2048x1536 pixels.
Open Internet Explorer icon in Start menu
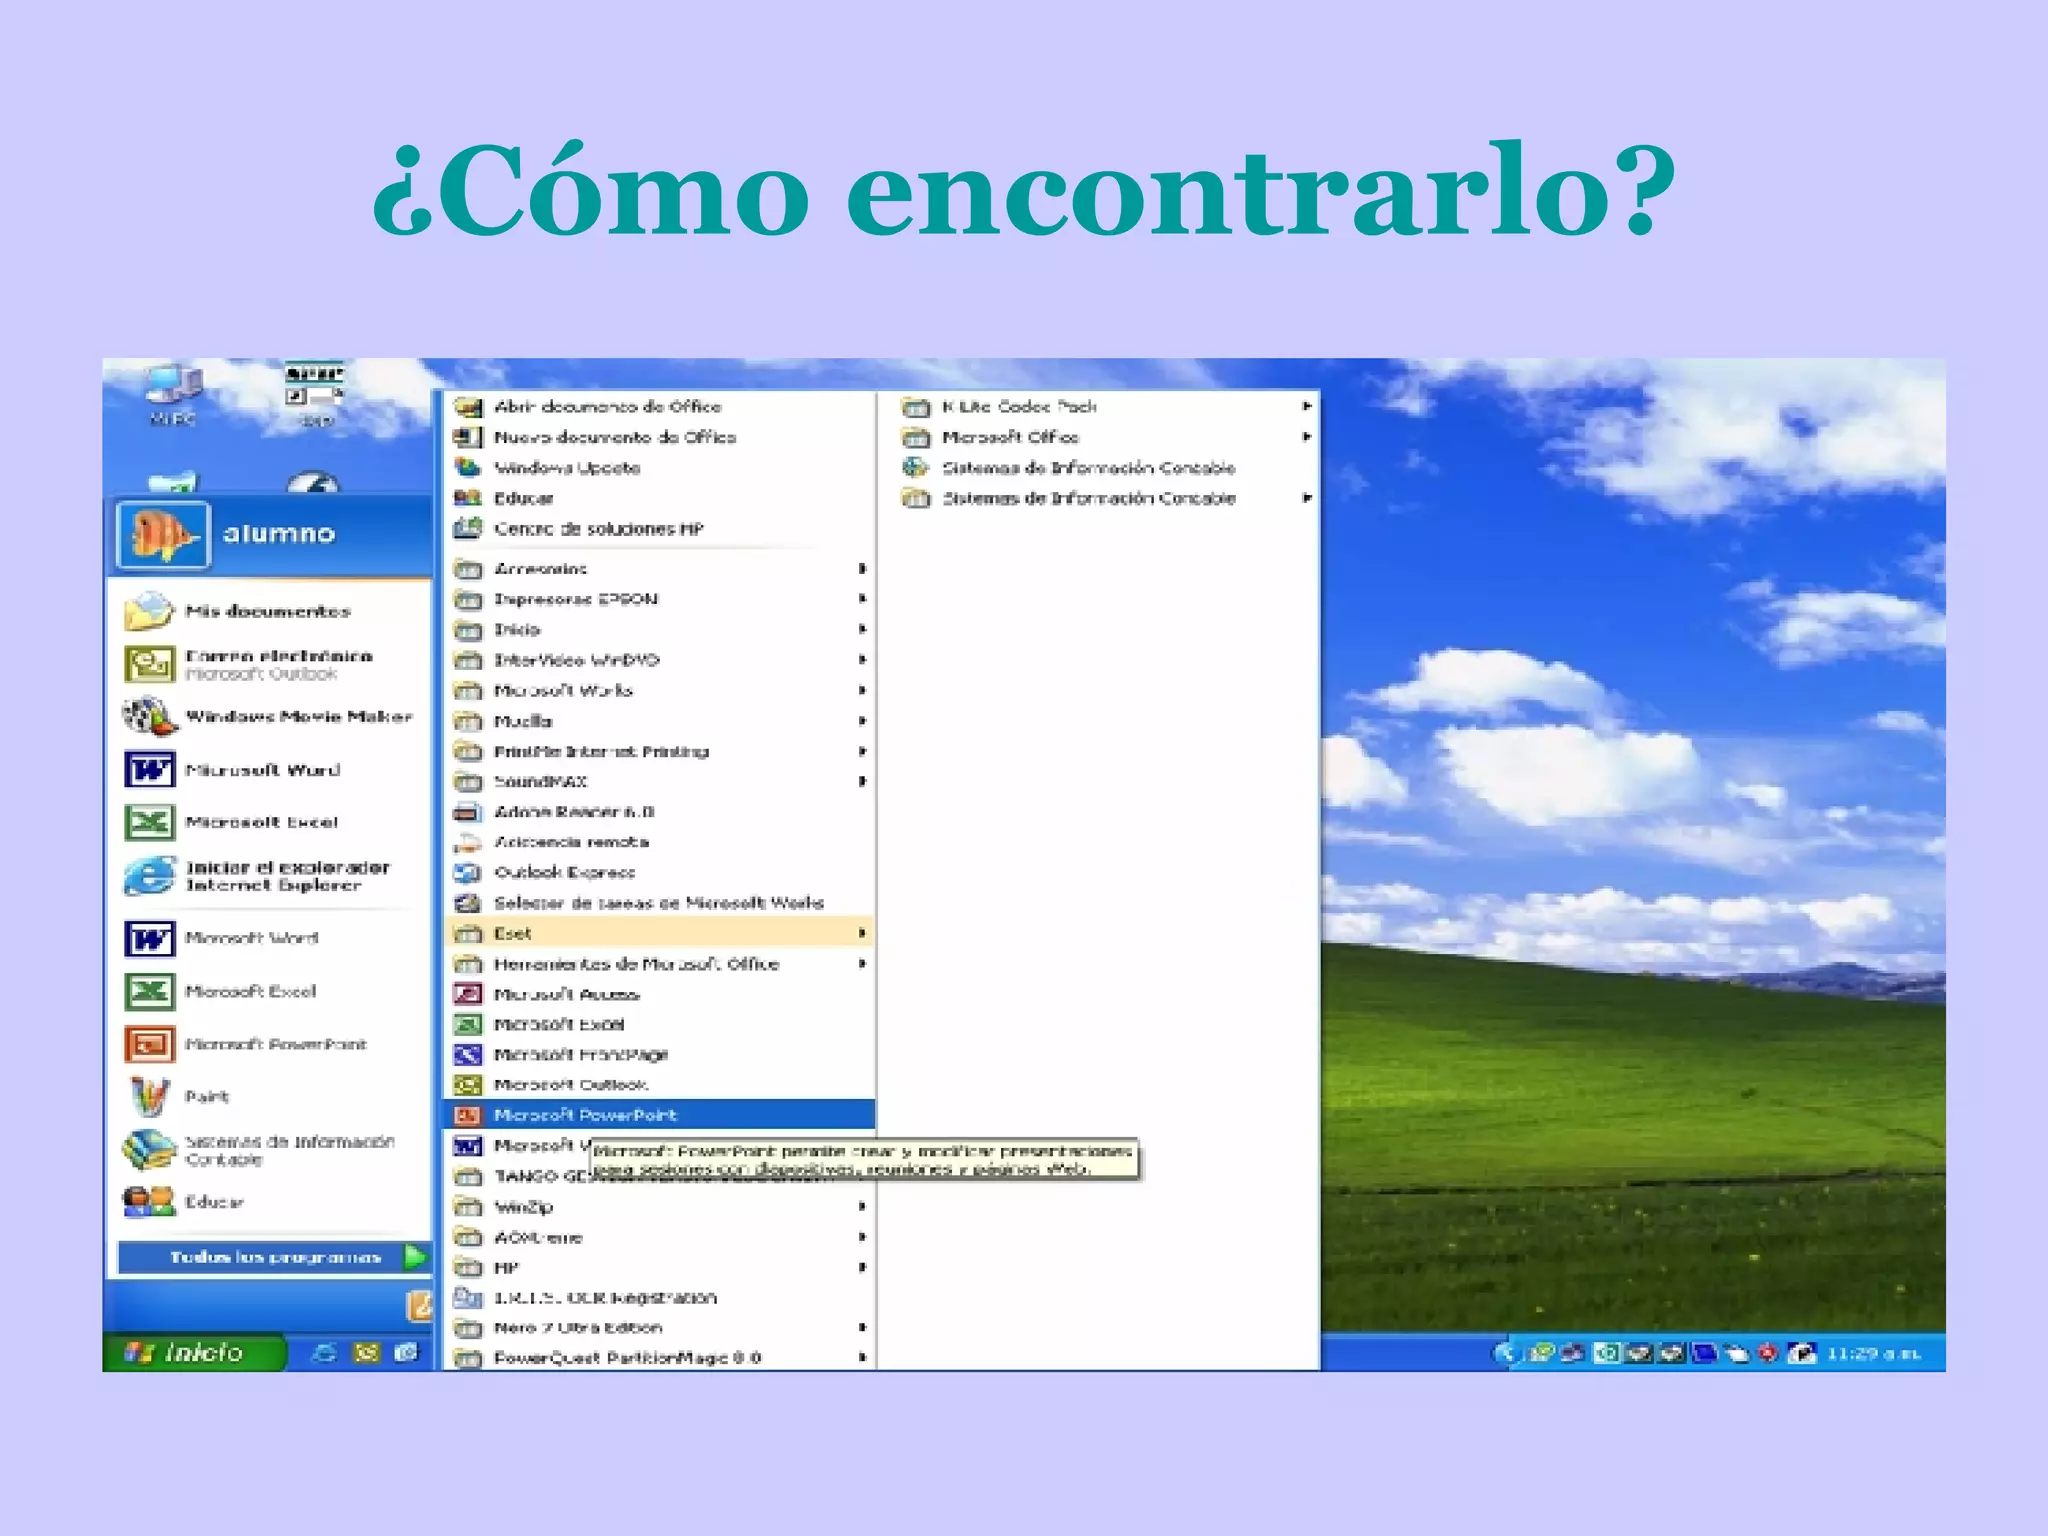pyautogui.click(x=150, y=876)
